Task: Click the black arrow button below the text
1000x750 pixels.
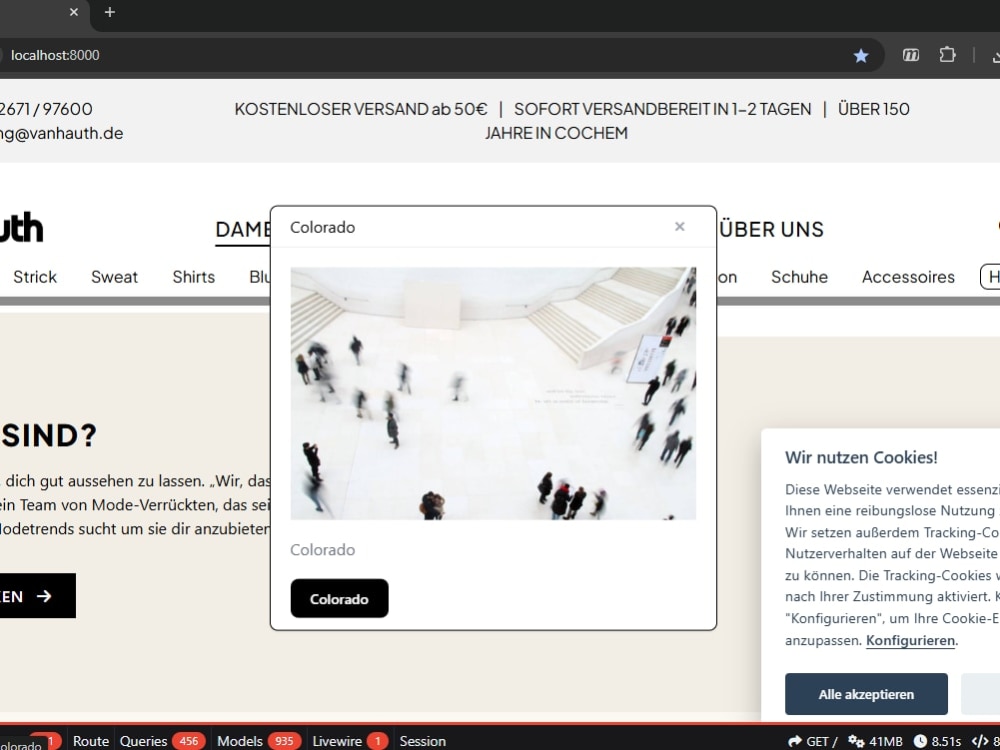Action: pyautogui.click(x=38, y=596)
